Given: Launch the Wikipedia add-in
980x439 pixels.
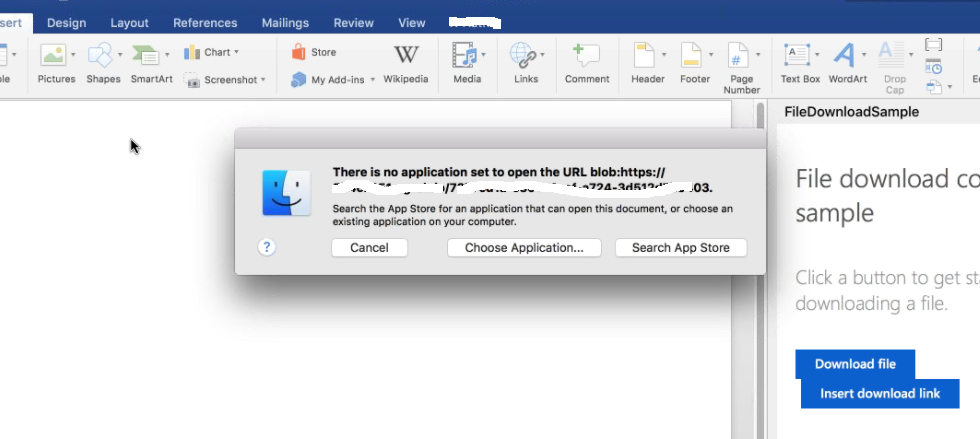Looking at the screenshot, I should 406,63.
